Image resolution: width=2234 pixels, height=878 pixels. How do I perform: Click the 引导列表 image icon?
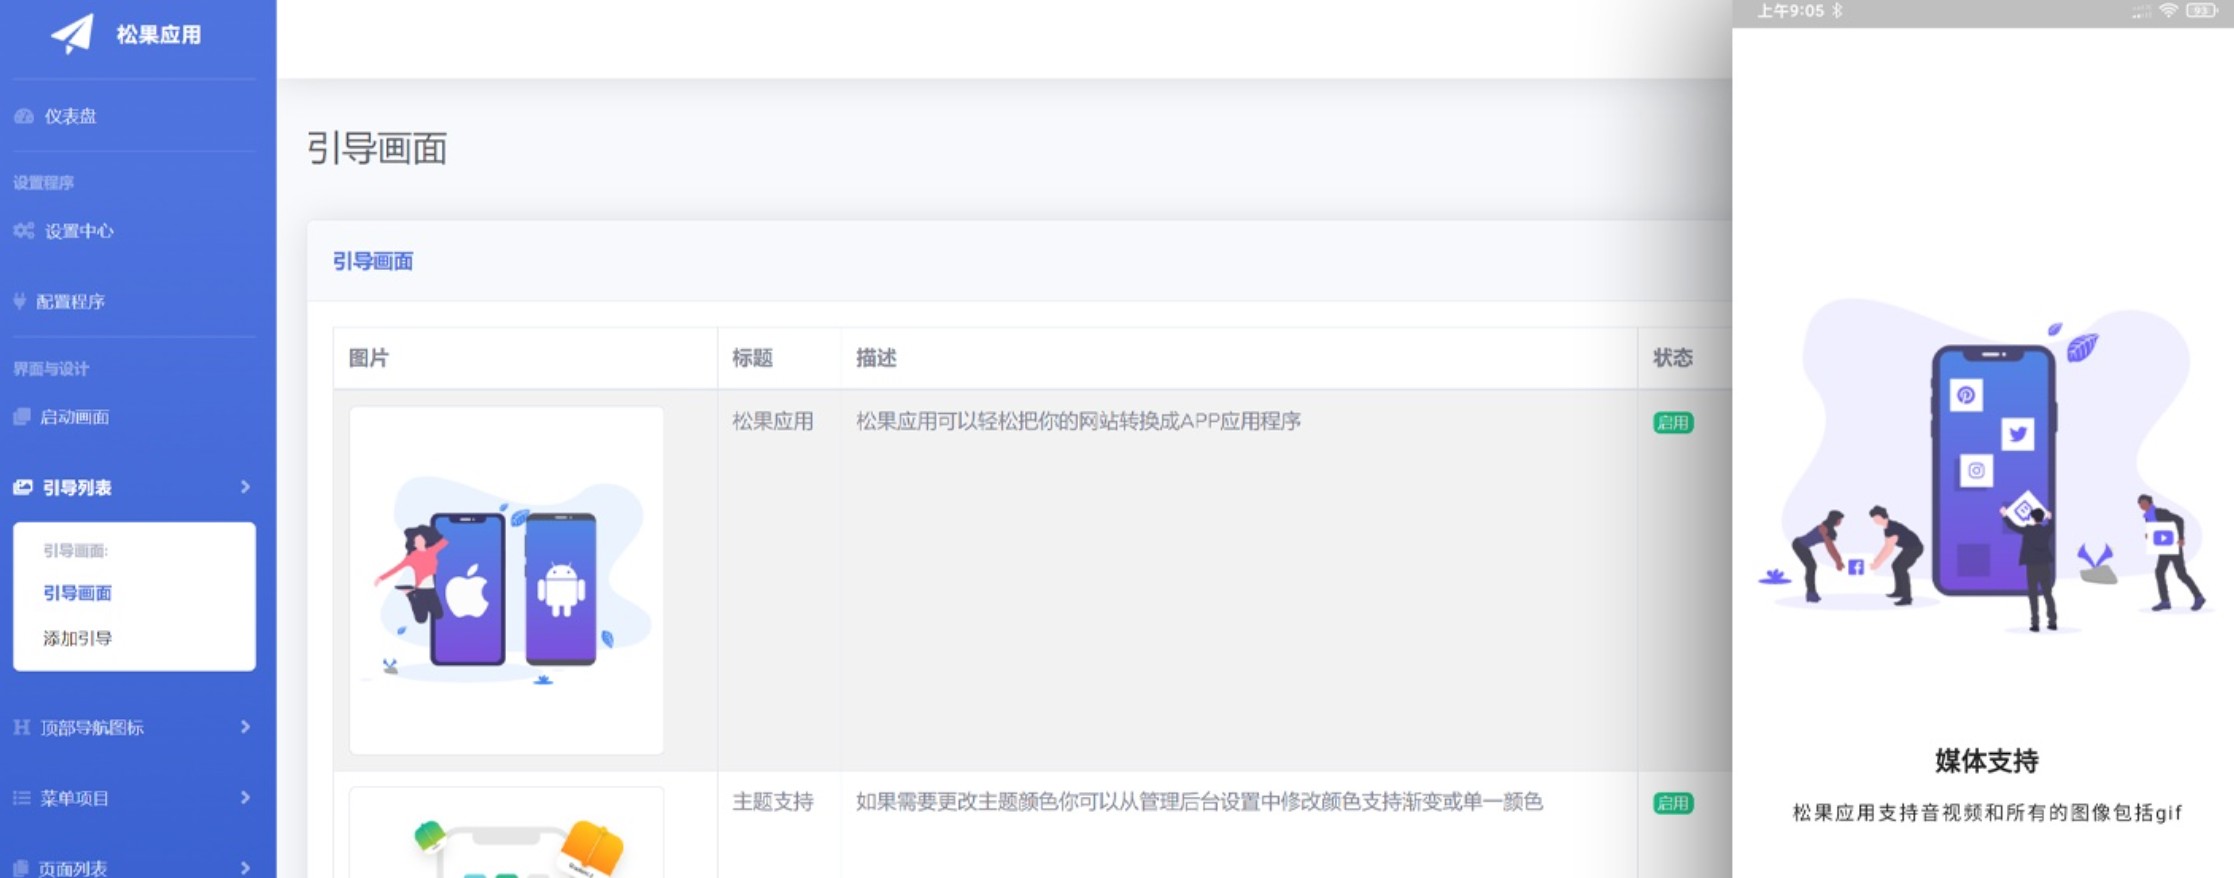coord(23,487)
